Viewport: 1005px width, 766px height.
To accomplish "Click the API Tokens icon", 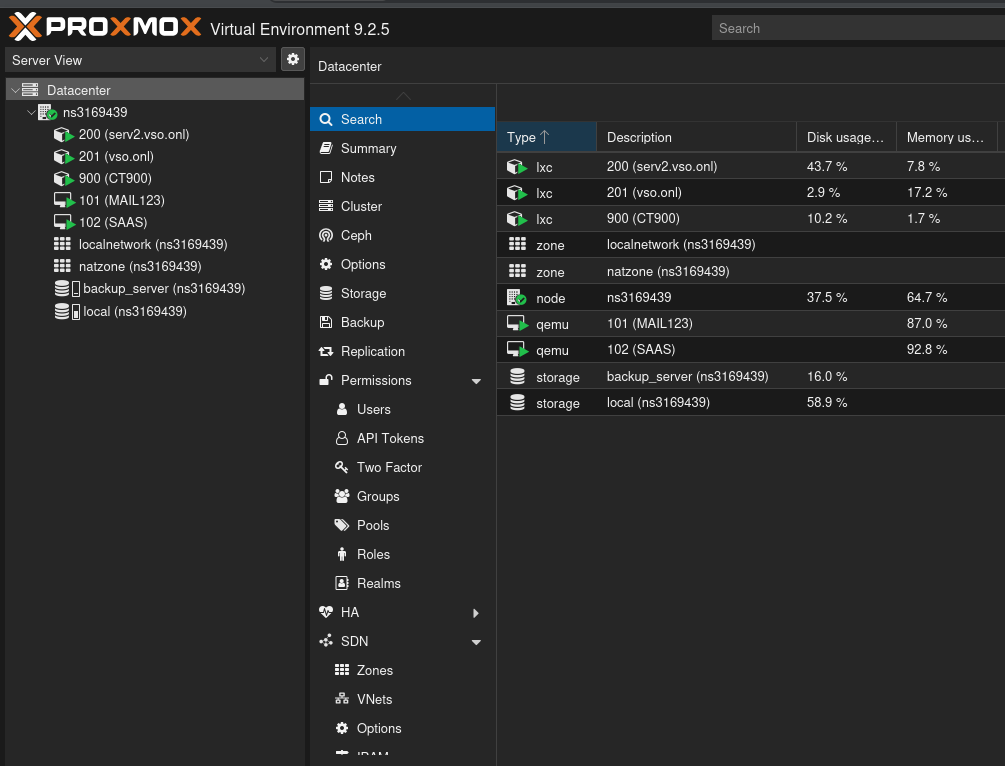I will 342,438.
